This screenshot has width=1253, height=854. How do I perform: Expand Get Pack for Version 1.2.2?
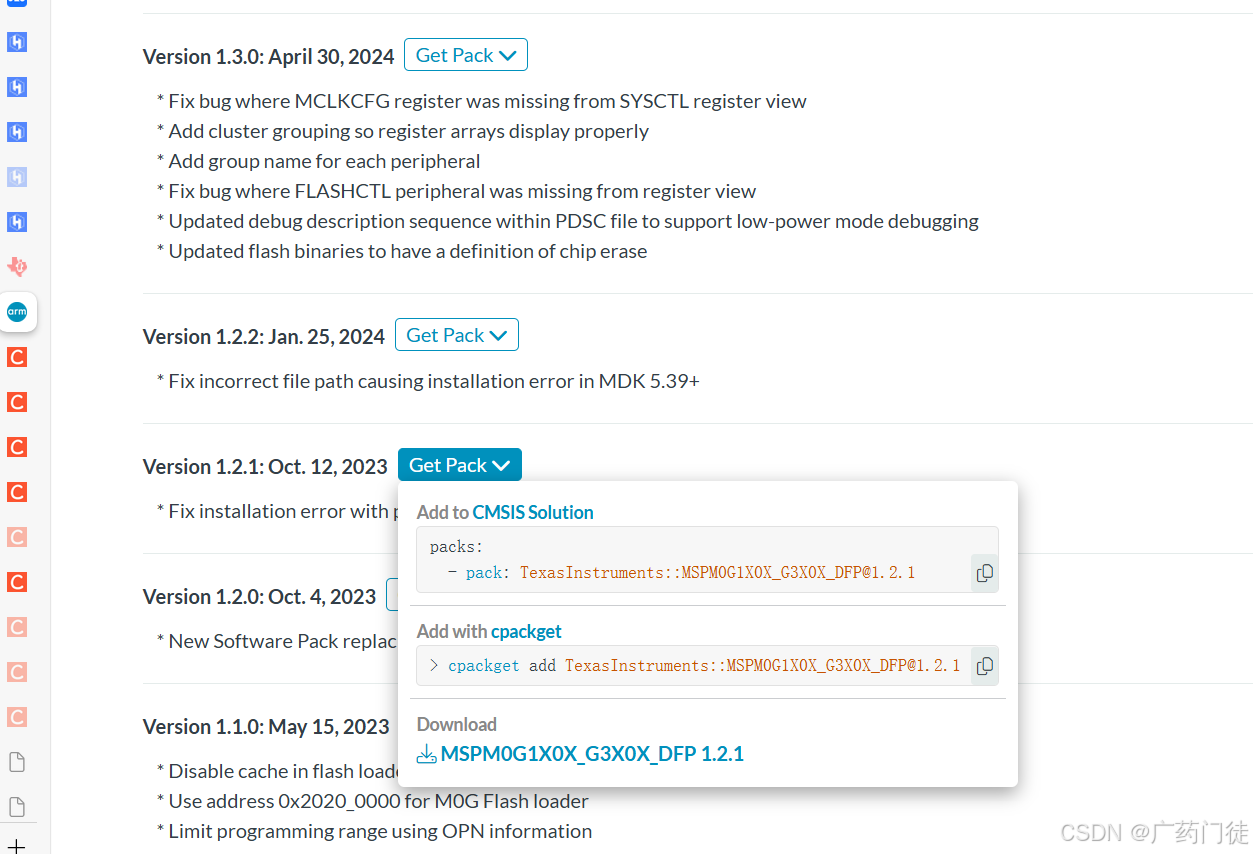[457, 335]
